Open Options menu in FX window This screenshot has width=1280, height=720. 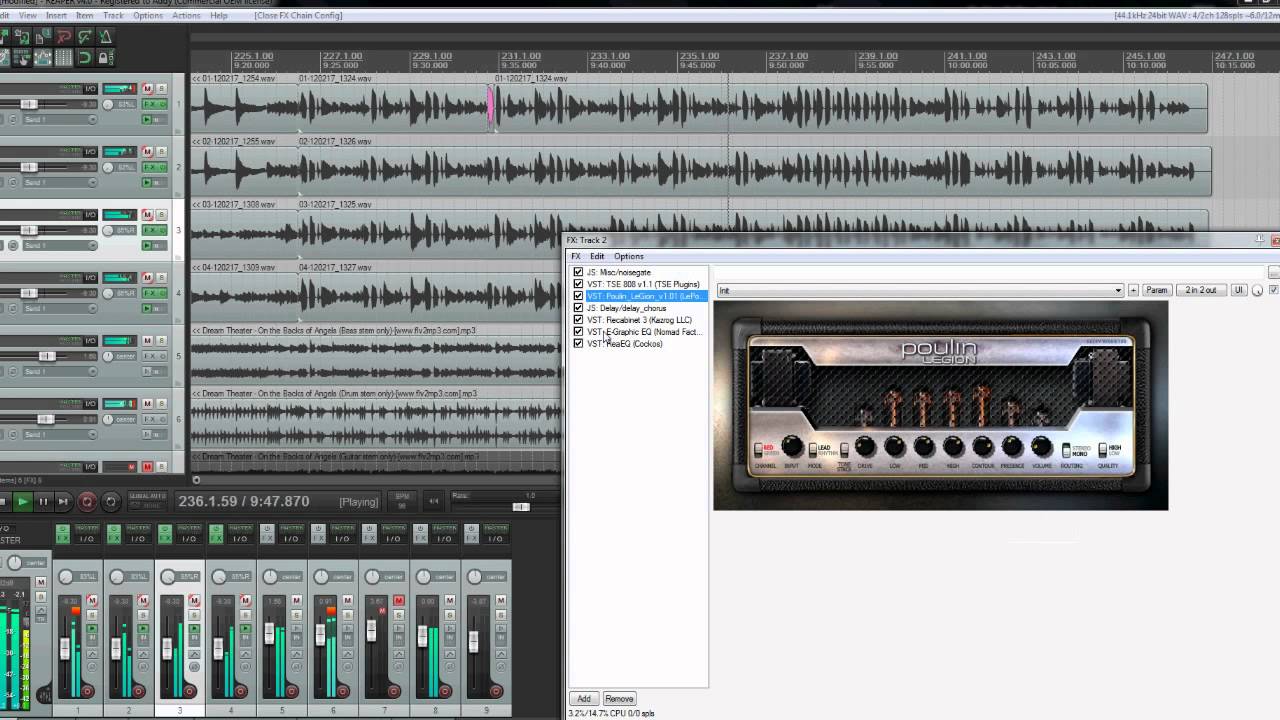coord(629,257)
